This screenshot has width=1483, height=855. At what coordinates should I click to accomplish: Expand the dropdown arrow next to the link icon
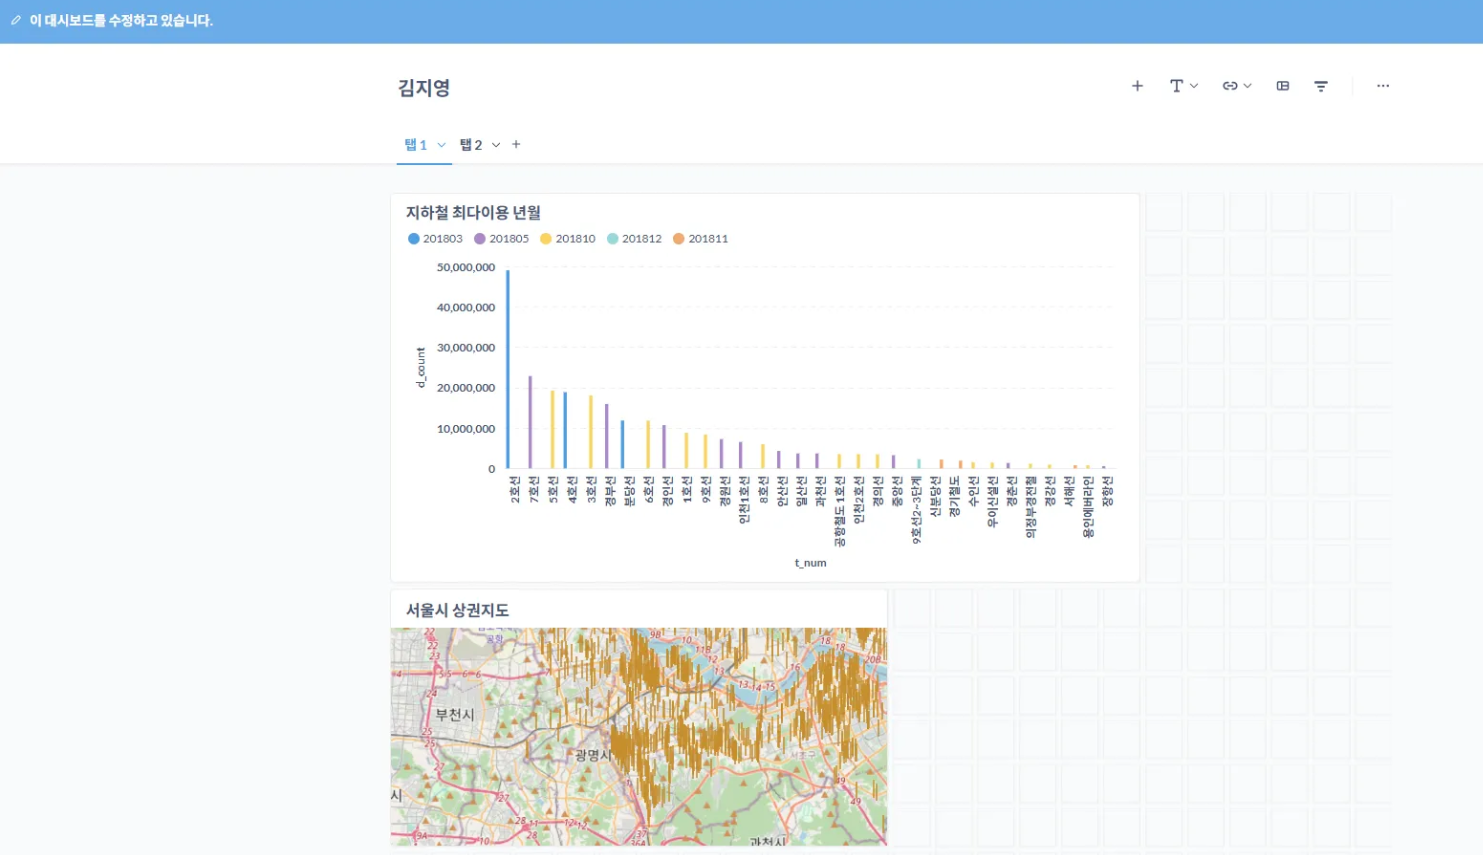[x=1247, y=86]
